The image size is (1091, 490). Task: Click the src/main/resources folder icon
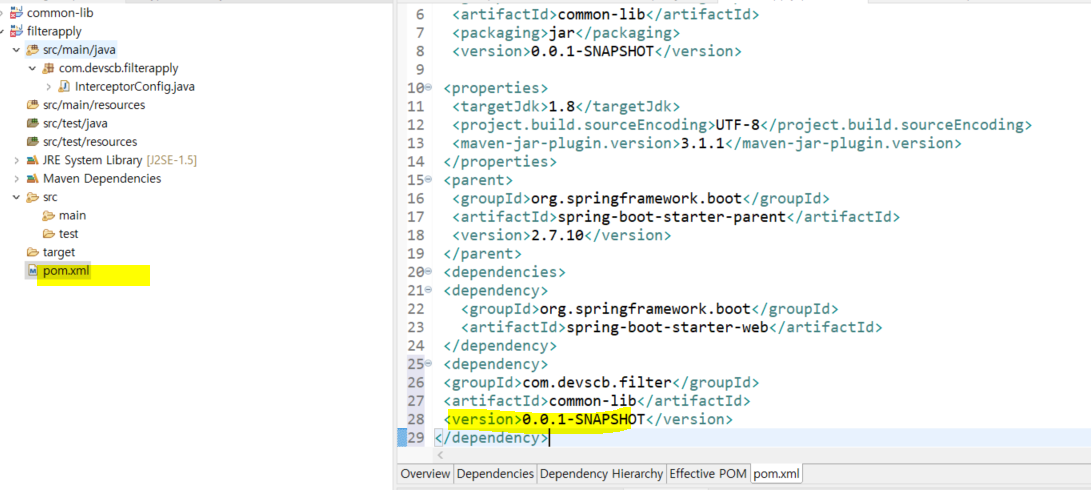pyautogui.click(x=32, y=105)
